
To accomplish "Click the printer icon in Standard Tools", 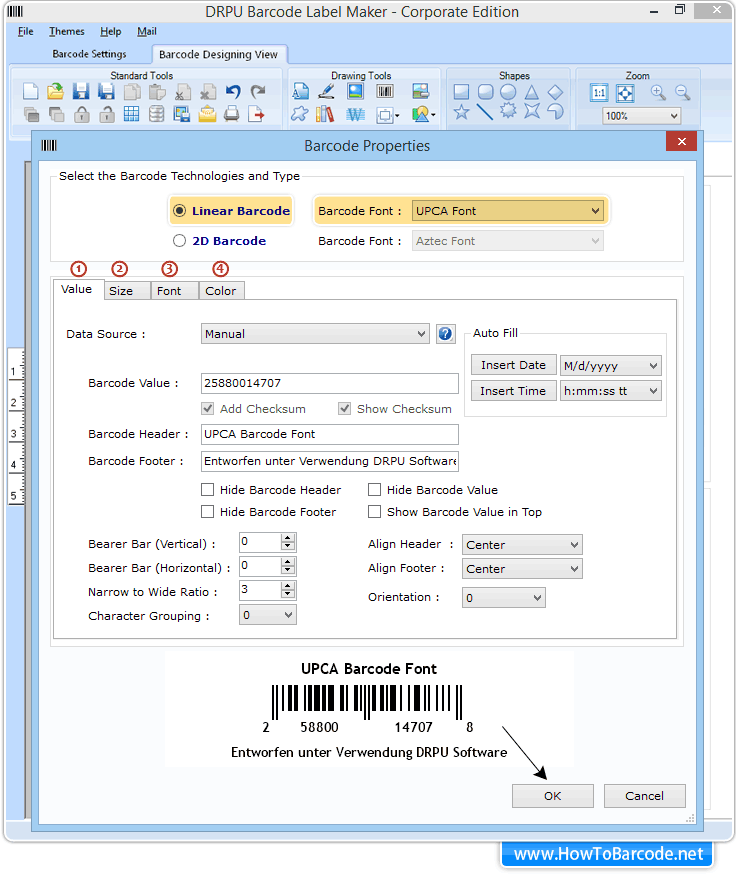I will click(x=232, y=114).
